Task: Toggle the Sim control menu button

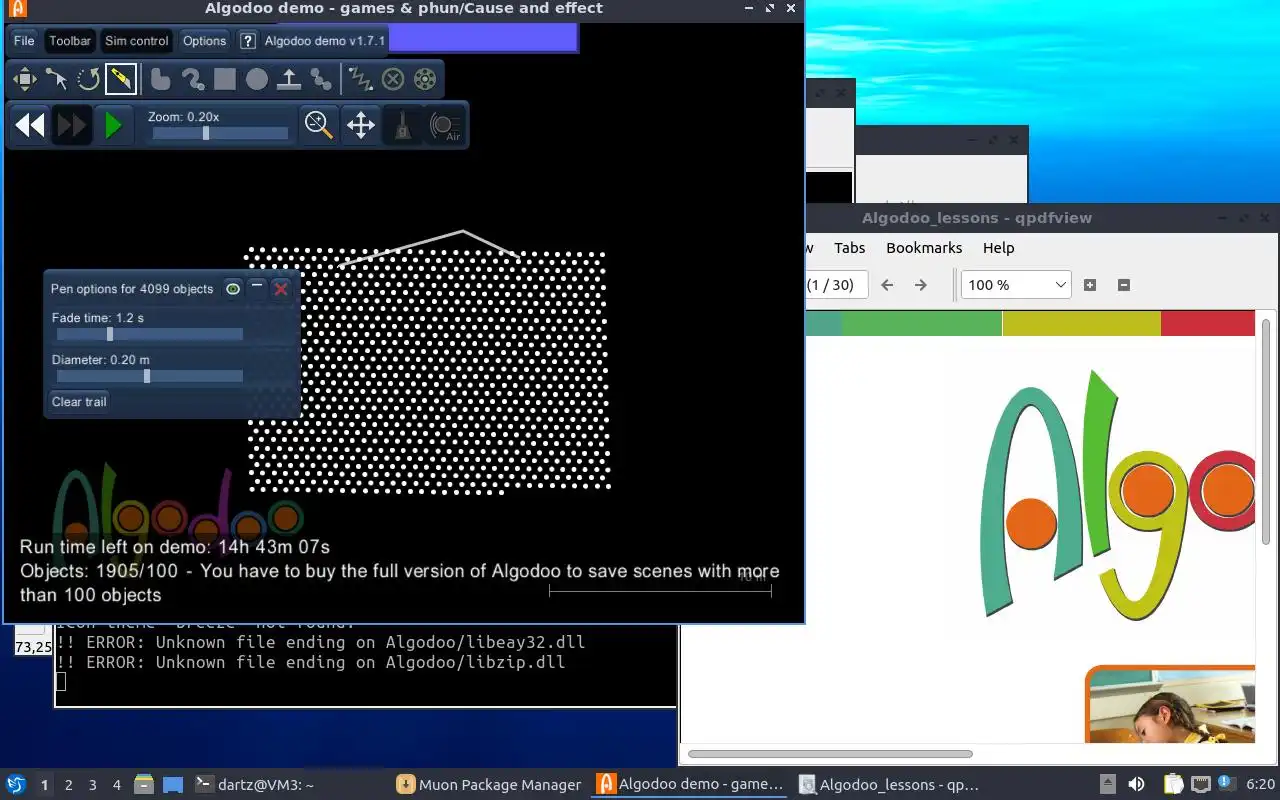Action: pyautogui.click(x=136, y=41)
